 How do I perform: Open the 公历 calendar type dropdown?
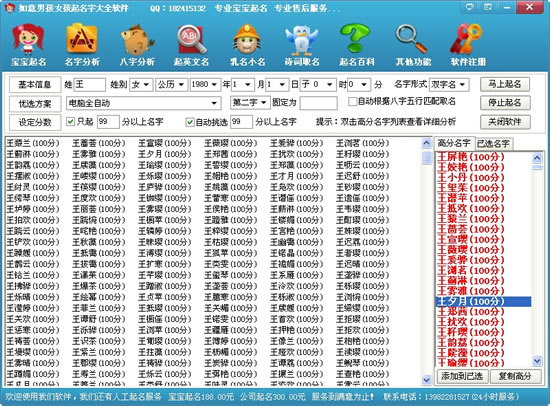171,85
